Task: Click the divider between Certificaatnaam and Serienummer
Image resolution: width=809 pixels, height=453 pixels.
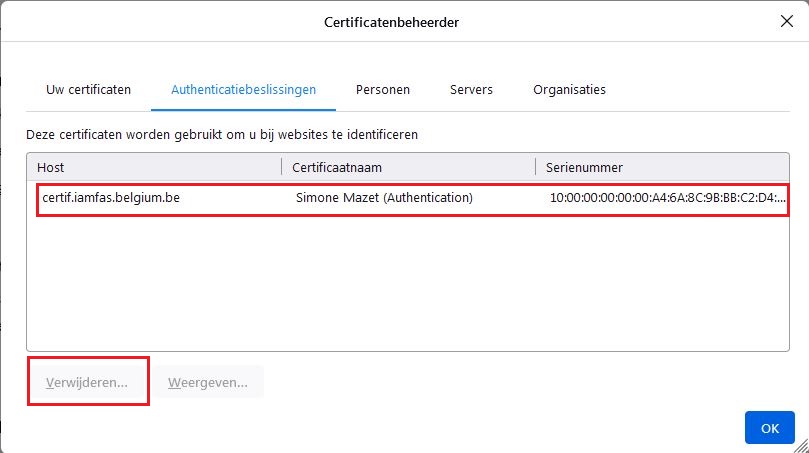Action: [x=535, y=167]
